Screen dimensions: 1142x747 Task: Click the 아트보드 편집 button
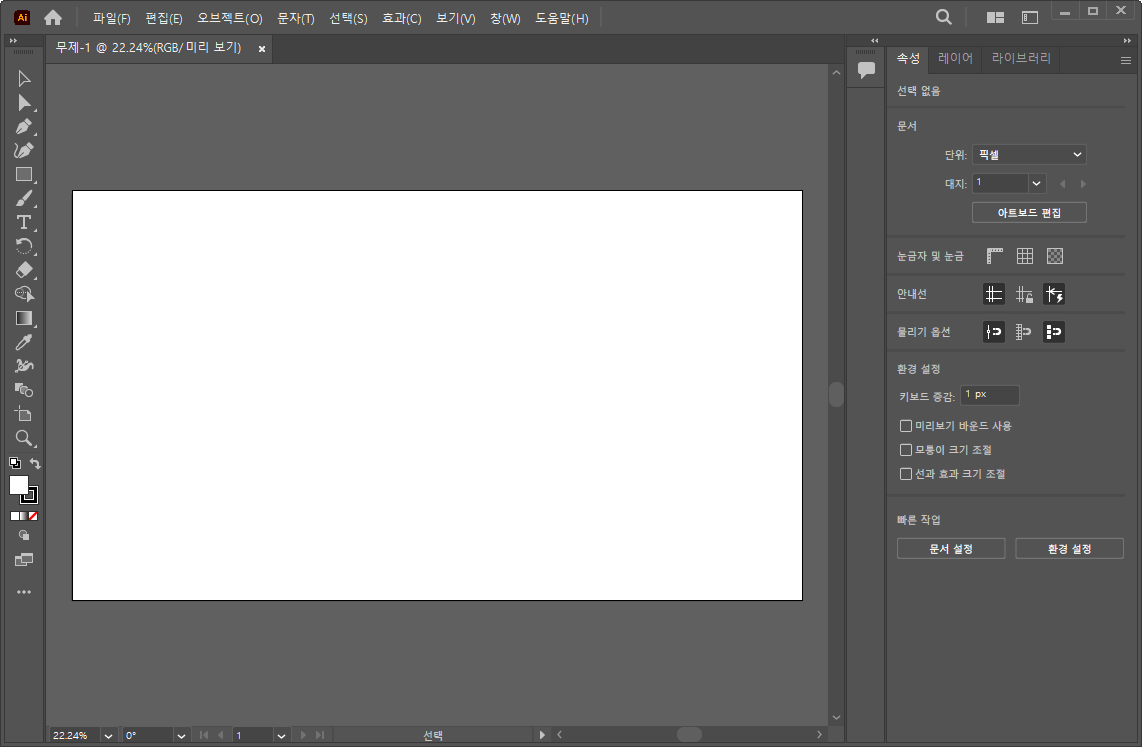pyautogui.click(x=1029, y=213)
